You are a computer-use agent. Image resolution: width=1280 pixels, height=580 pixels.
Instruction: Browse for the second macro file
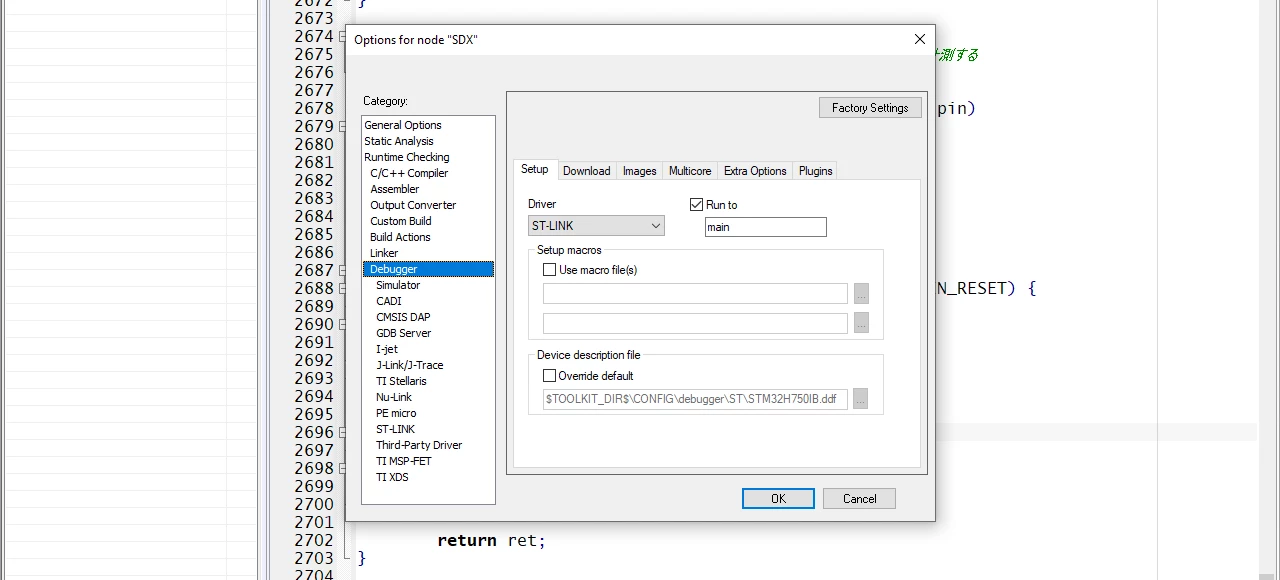pyautogui.click(x=861, y=323)
